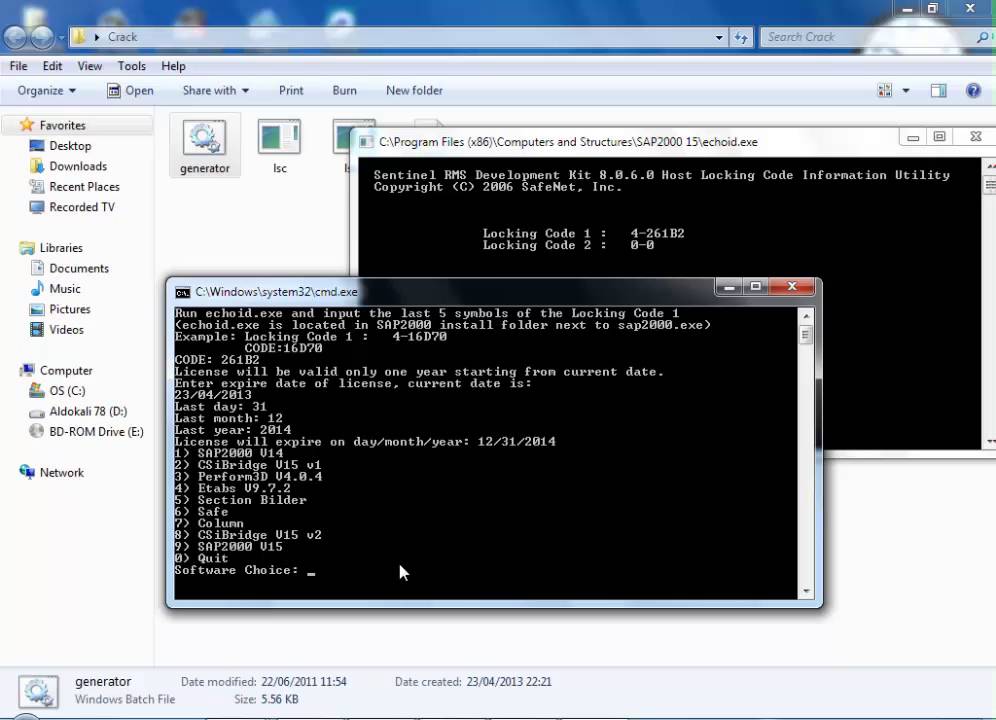Screen dimensions: 996x720
Task: Click the Print toolbar button
Action: coord(291,90)
